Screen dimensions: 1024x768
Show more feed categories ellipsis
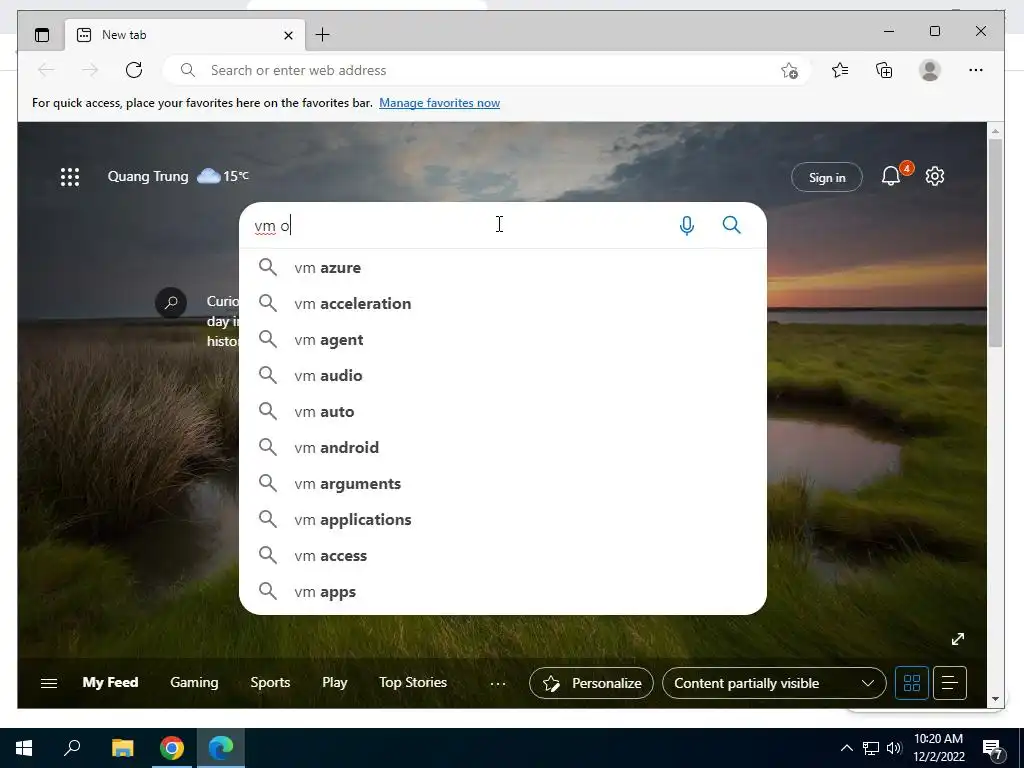[498, 684]
